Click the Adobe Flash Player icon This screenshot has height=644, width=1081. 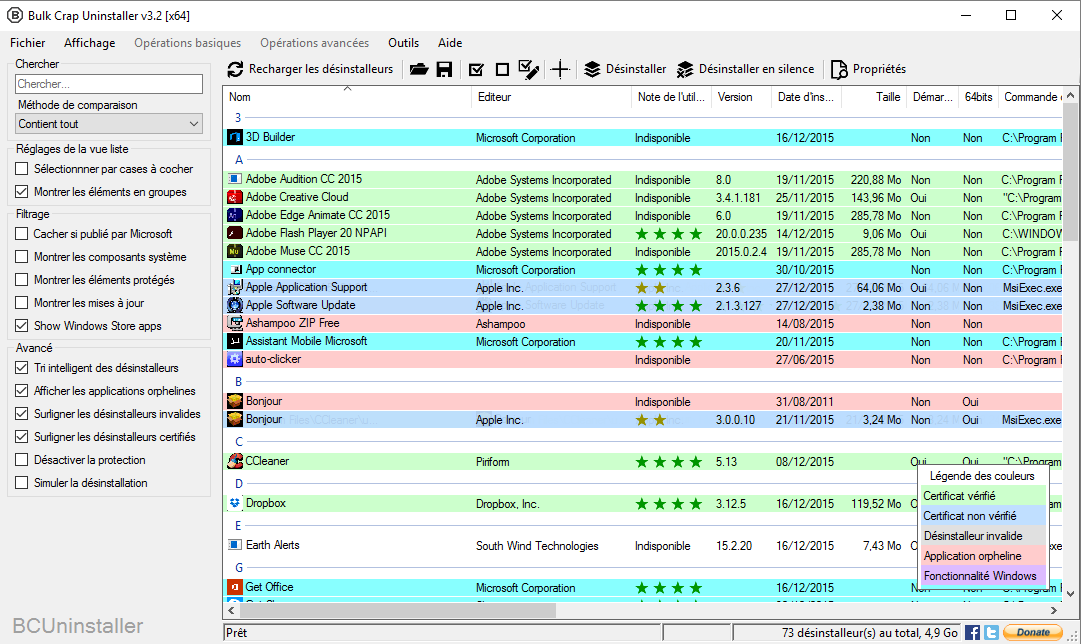(x=235, y=233)
